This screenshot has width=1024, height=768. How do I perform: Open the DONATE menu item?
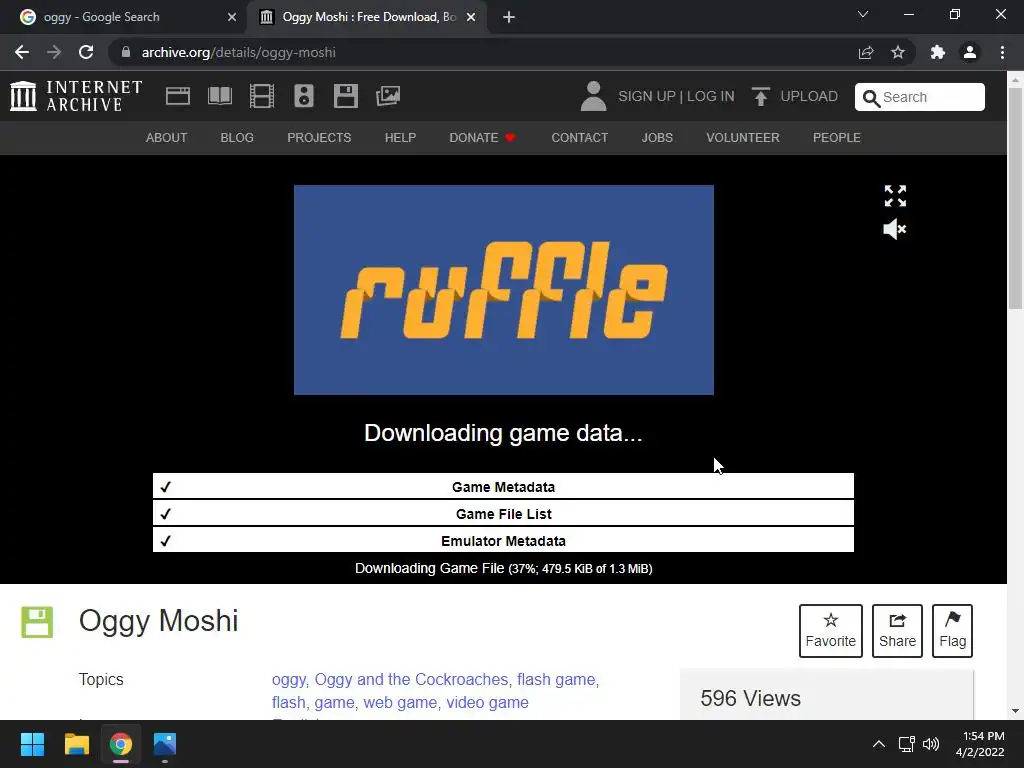pos(483,138)
